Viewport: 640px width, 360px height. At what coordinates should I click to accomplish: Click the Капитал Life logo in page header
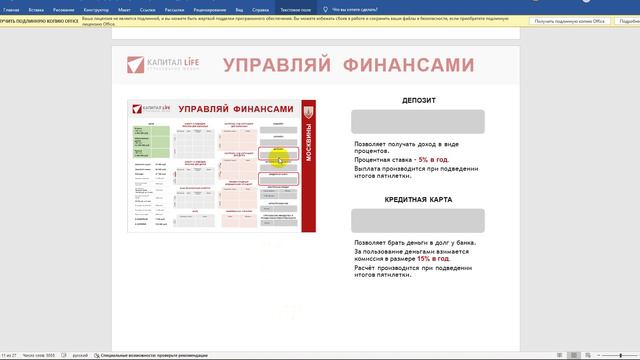pos(163,64)
